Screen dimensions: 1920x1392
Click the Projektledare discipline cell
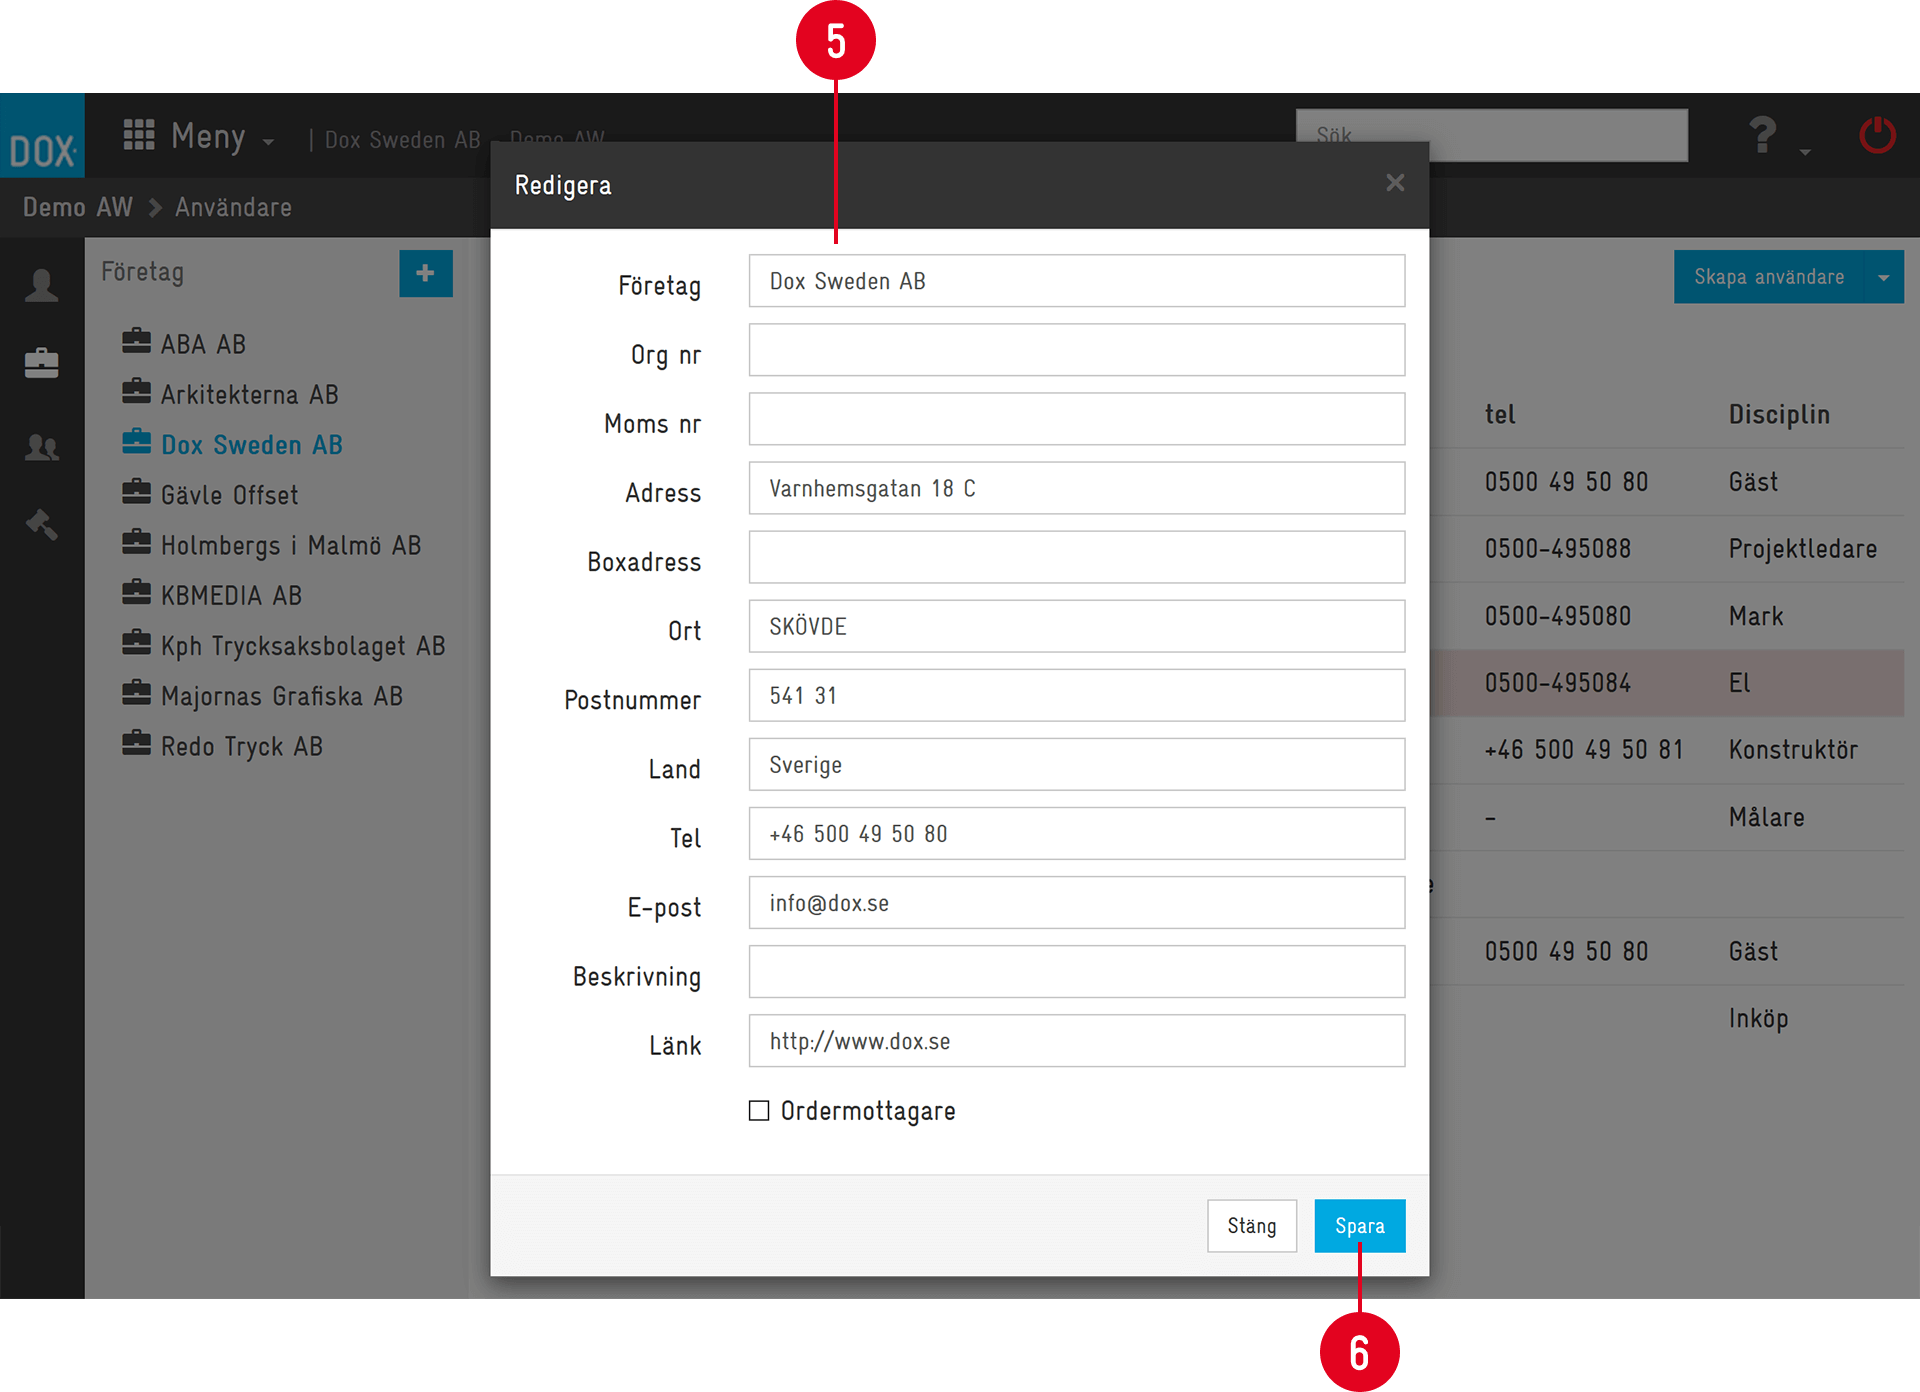coord(1802,549)
